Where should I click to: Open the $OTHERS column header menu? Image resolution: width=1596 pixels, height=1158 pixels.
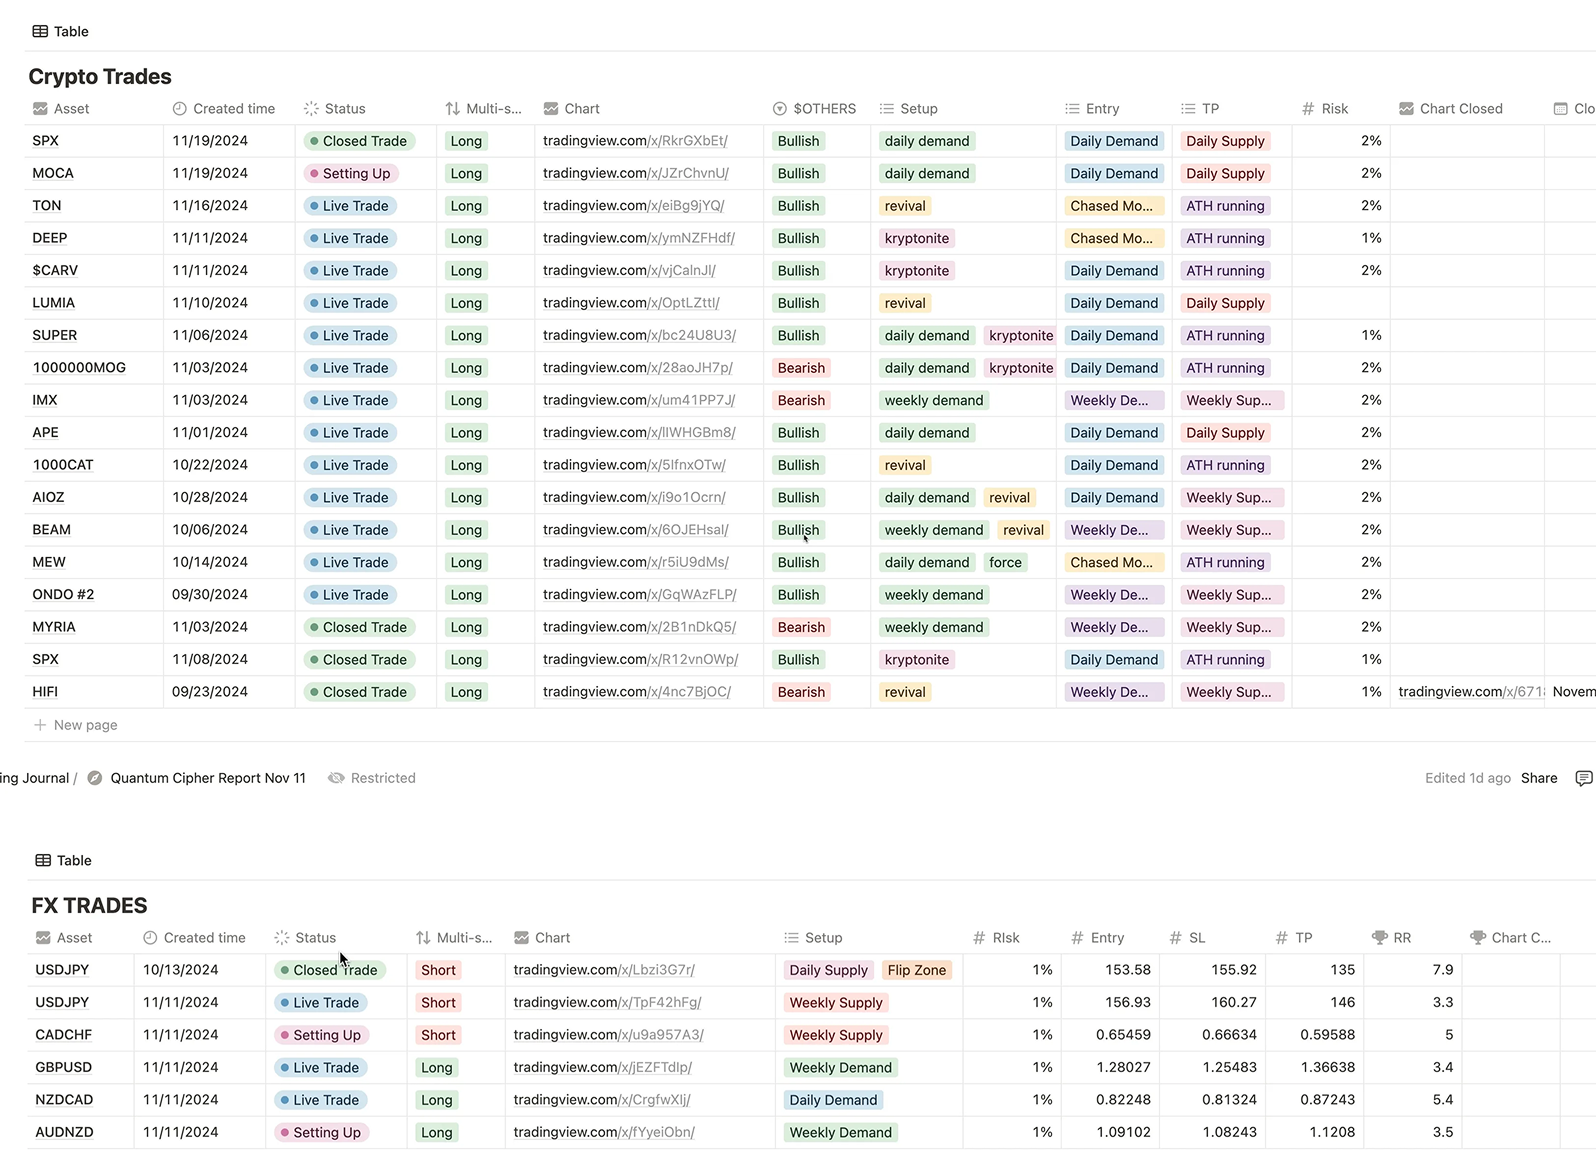pos(817,108)
